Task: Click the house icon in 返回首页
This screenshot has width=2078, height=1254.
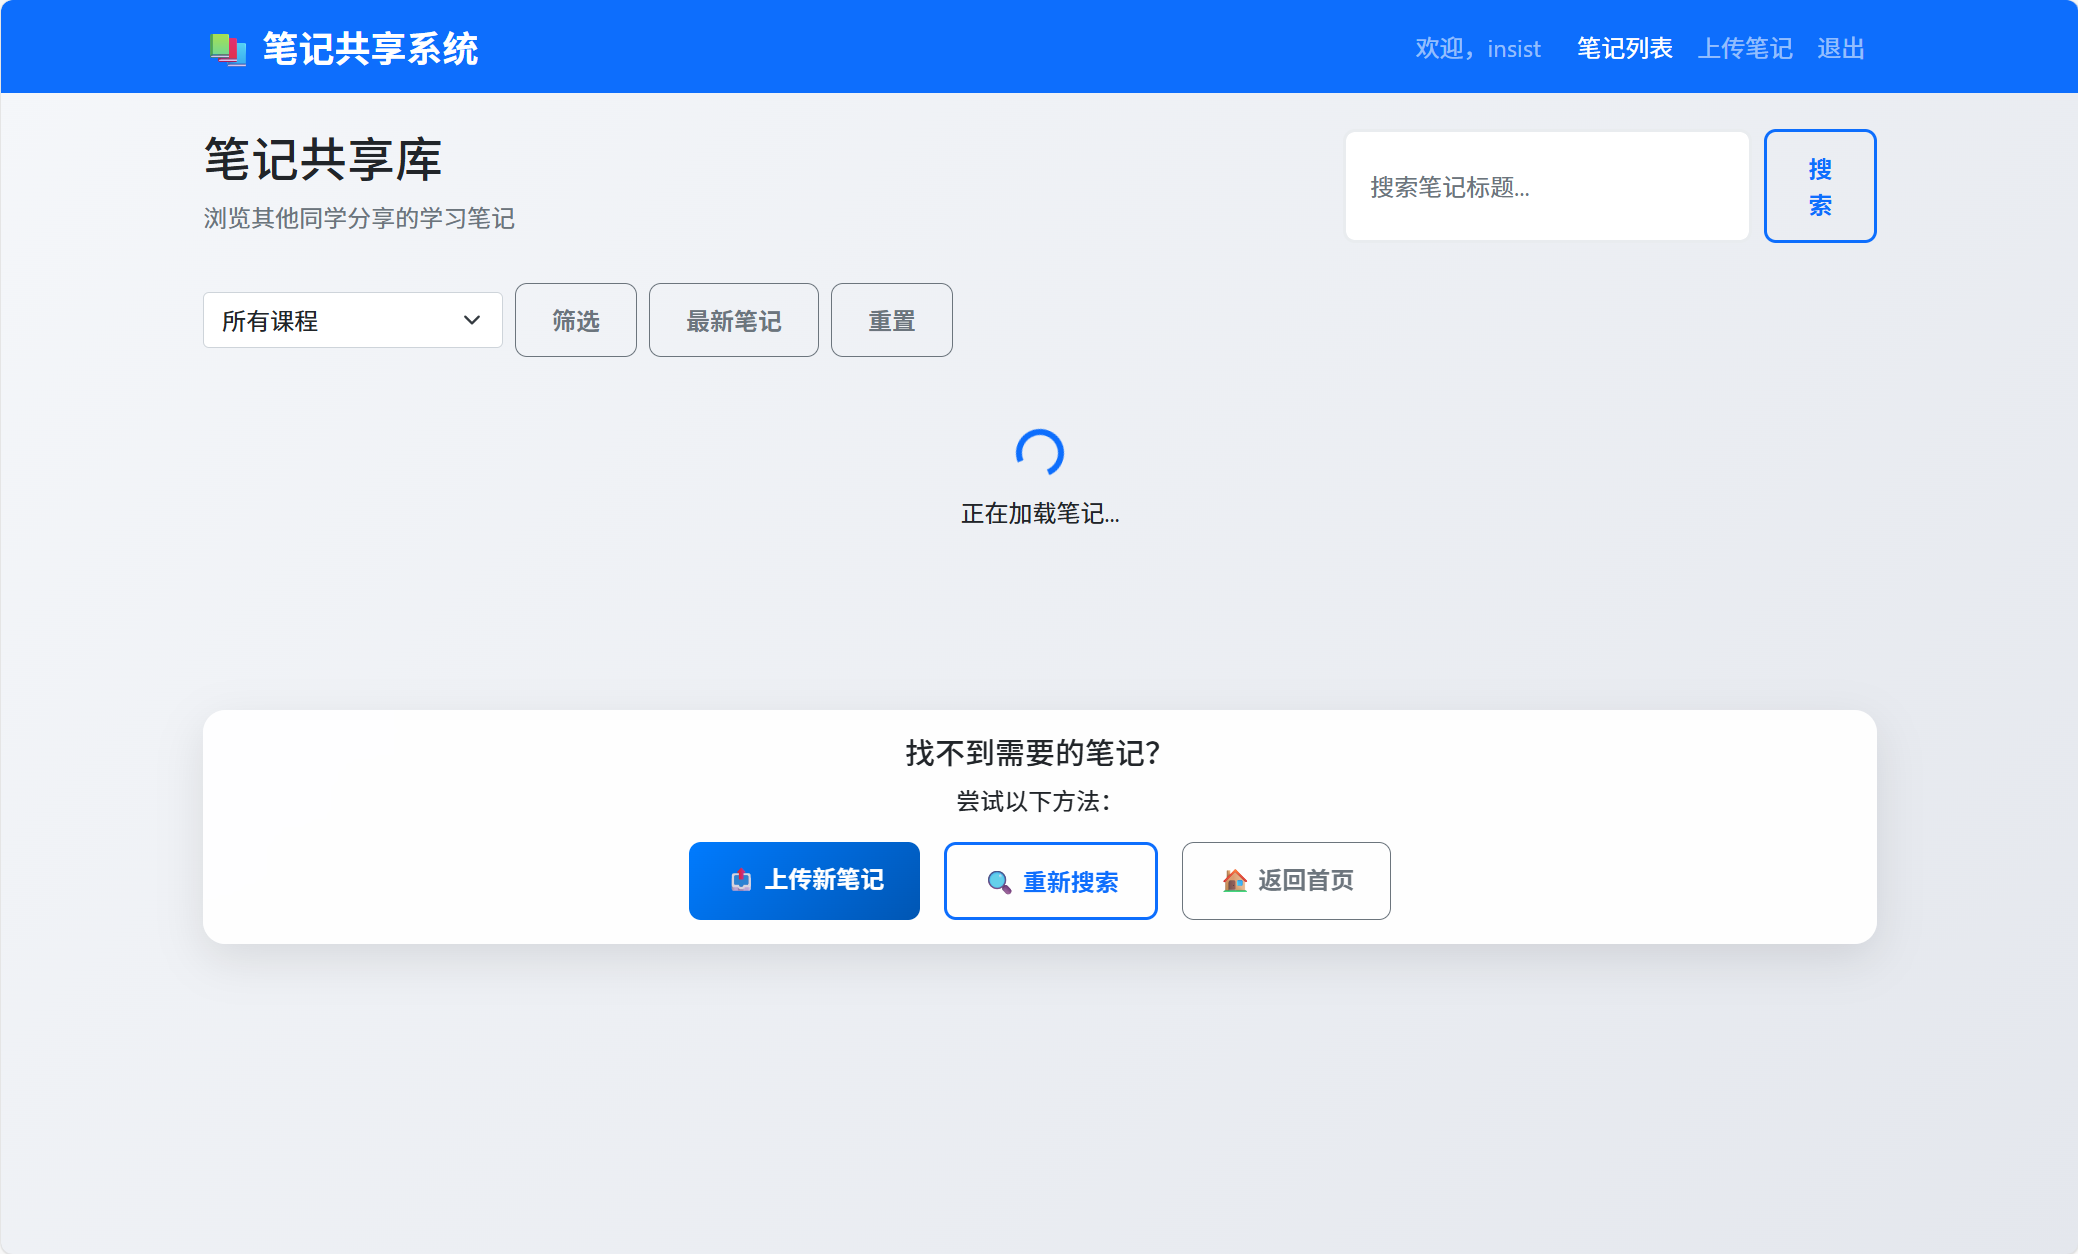Action: 1235,880
